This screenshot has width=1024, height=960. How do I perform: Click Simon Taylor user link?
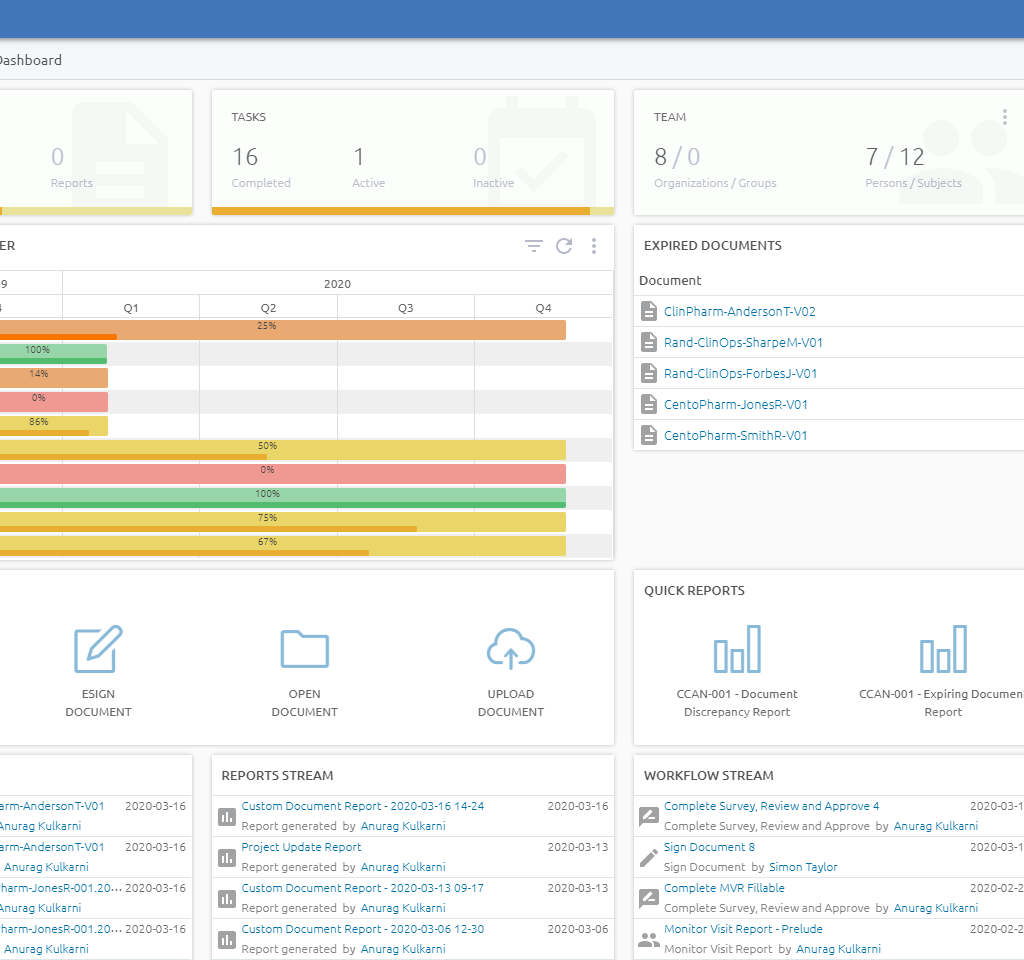(x=804, y=867)
